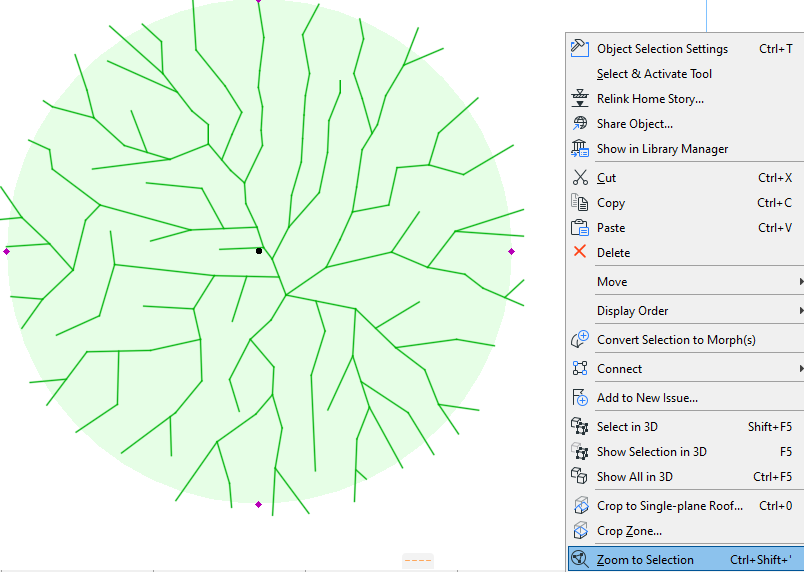Click the black center point of tree
The image size is (804, 572).
[x=259, y=251]
